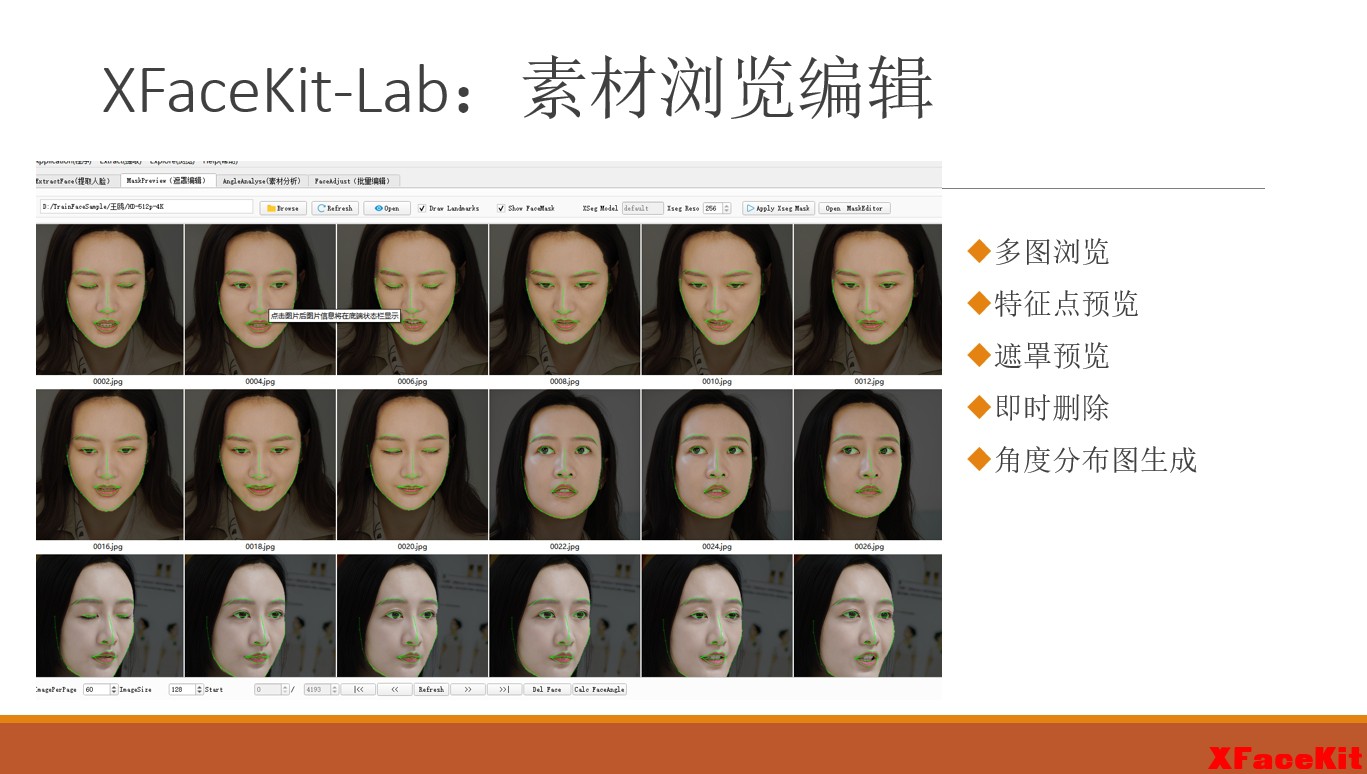Screen dimensions: 1367x774
Task: Switch to the ExtractFace tab
Action: pos(76,181)
